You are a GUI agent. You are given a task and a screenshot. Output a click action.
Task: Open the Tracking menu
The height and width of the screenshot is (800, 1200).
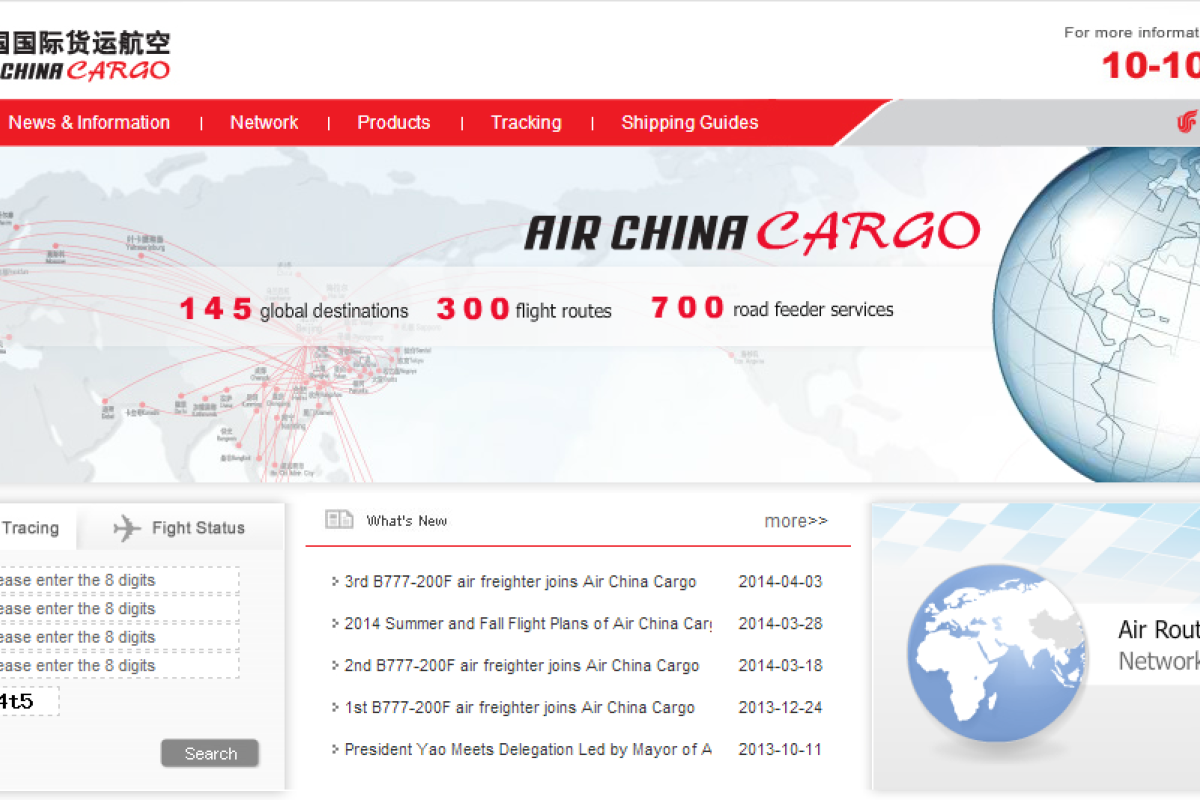pos(527,122)
